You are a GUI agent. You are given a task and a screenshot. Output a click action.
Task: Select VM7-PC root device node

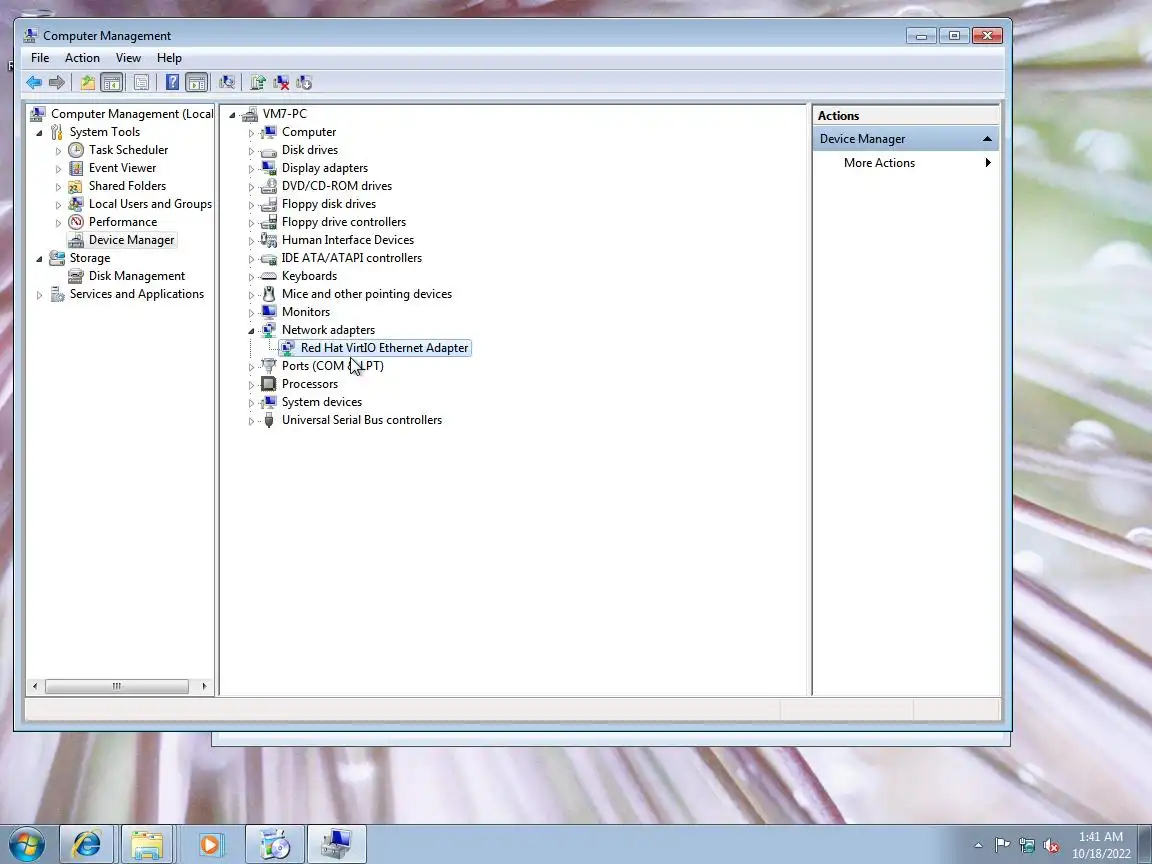284,114
